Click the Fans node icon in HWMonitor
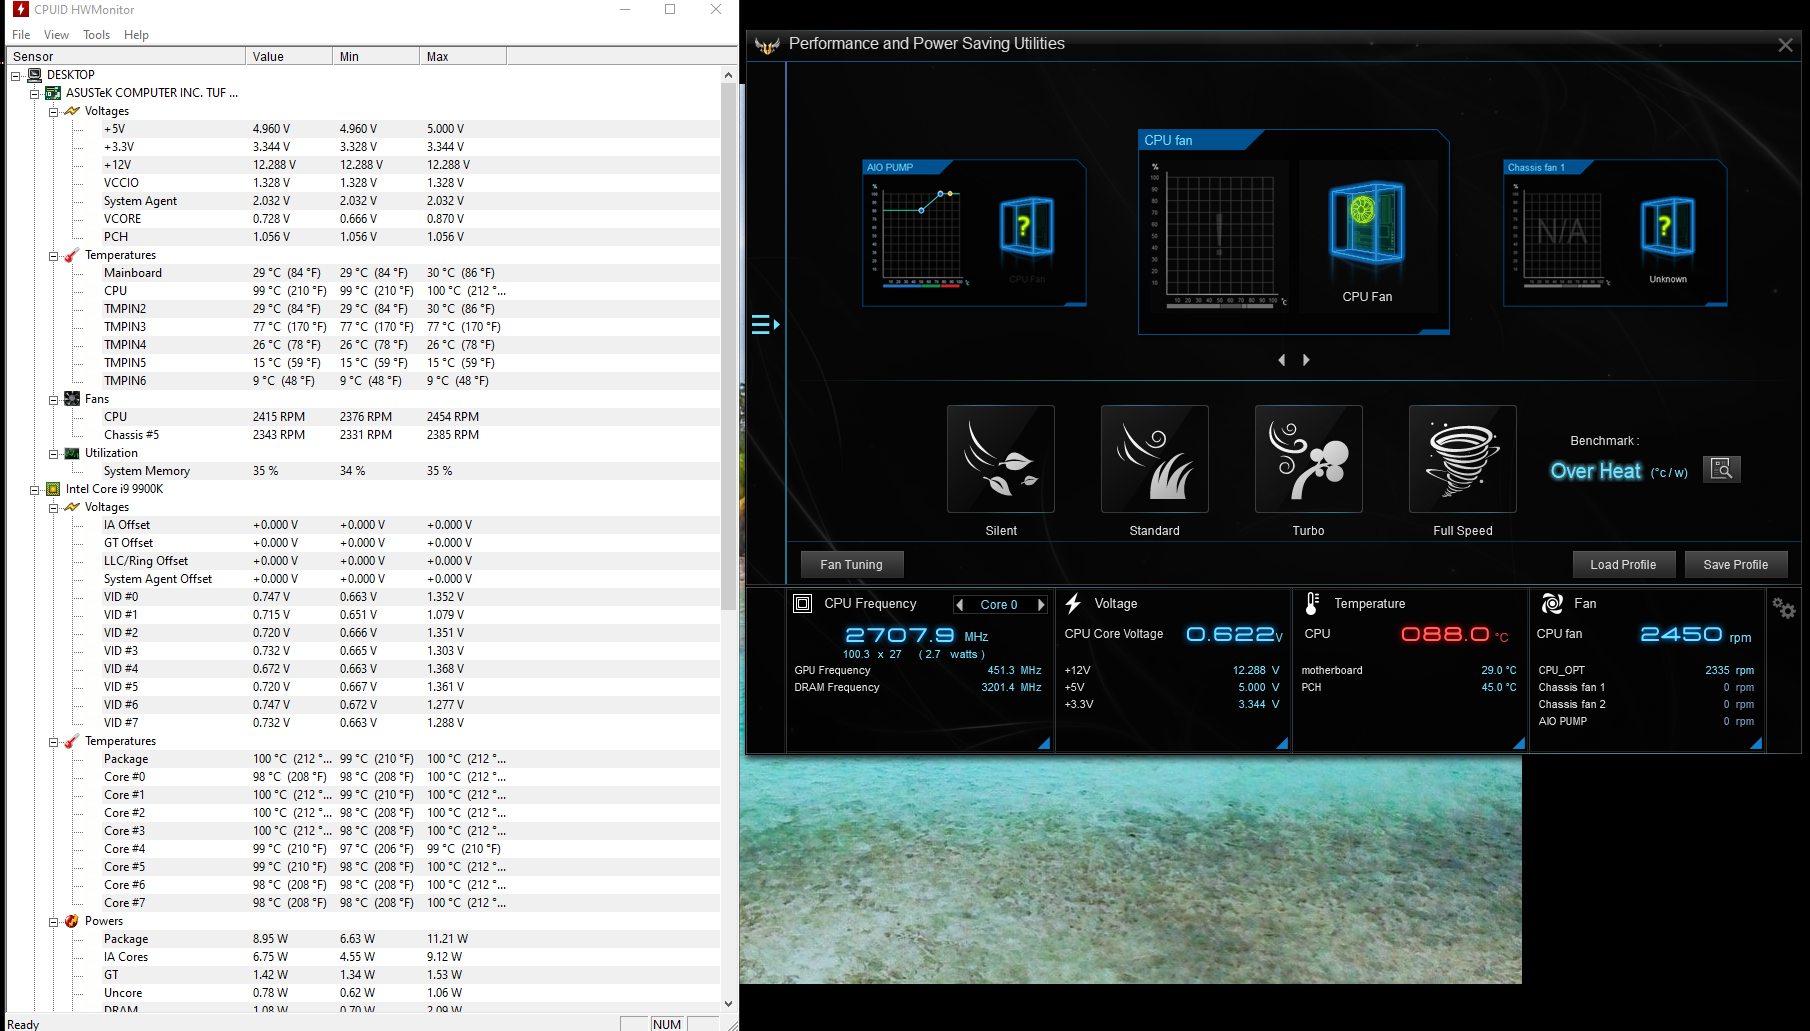 pos(72,399)
